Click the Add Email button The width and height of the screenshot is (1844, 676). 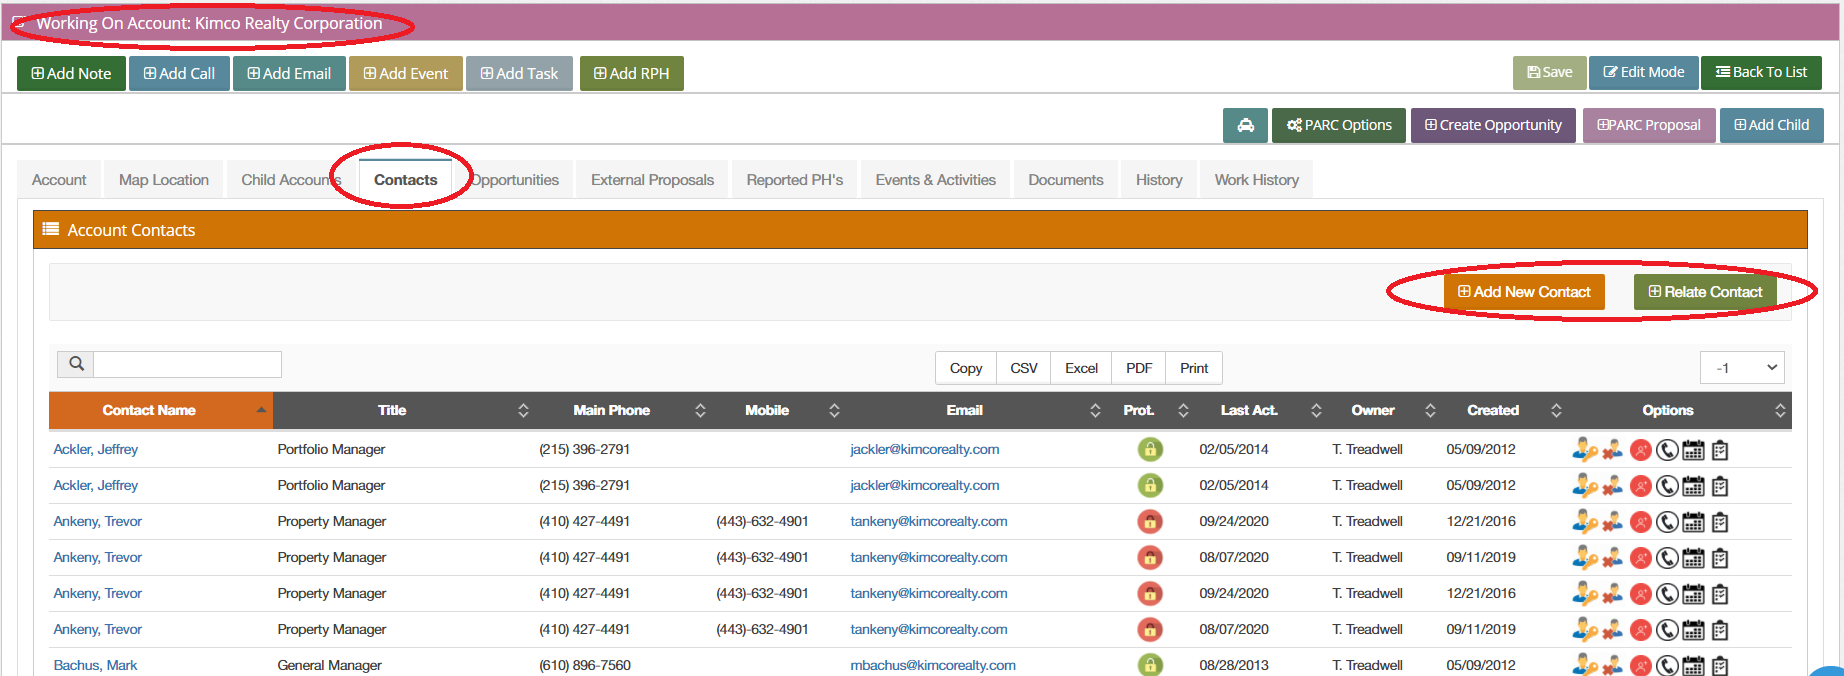[x=289, y=73]
